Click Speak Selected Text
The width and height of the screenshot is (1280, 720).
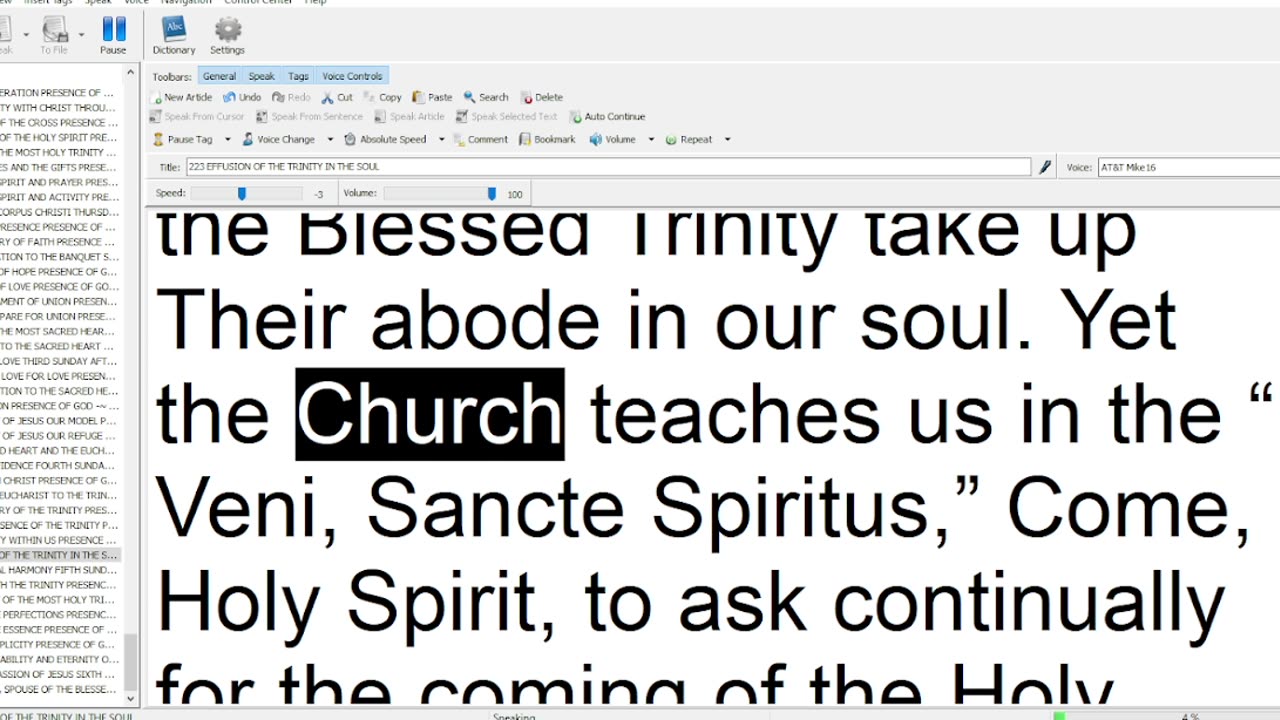click(507, 116)
